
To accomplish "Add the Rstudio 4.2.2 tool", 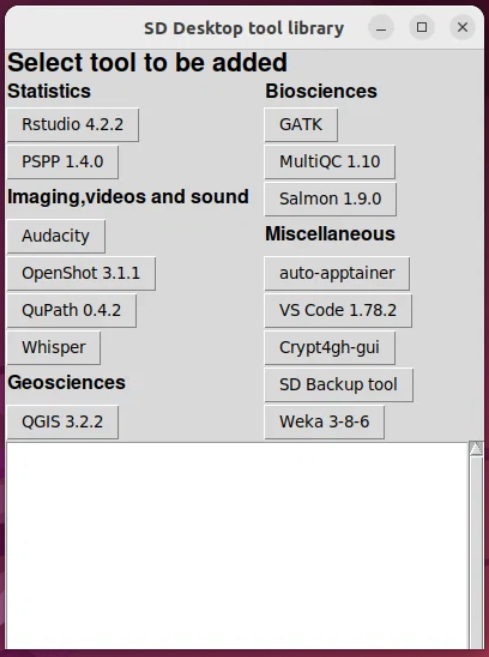I will (72, 124).
